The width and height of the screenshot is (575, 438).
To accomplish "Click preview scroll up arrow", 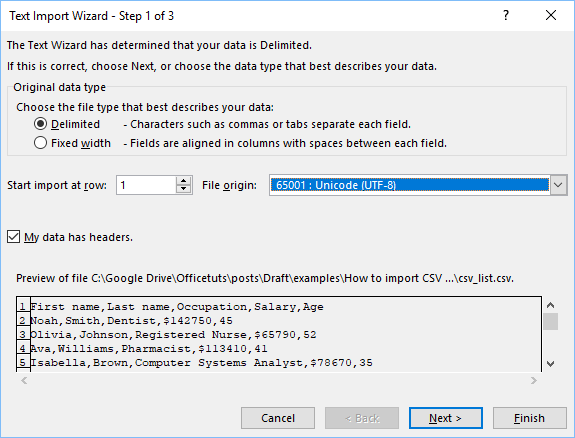I will point(550,305).
